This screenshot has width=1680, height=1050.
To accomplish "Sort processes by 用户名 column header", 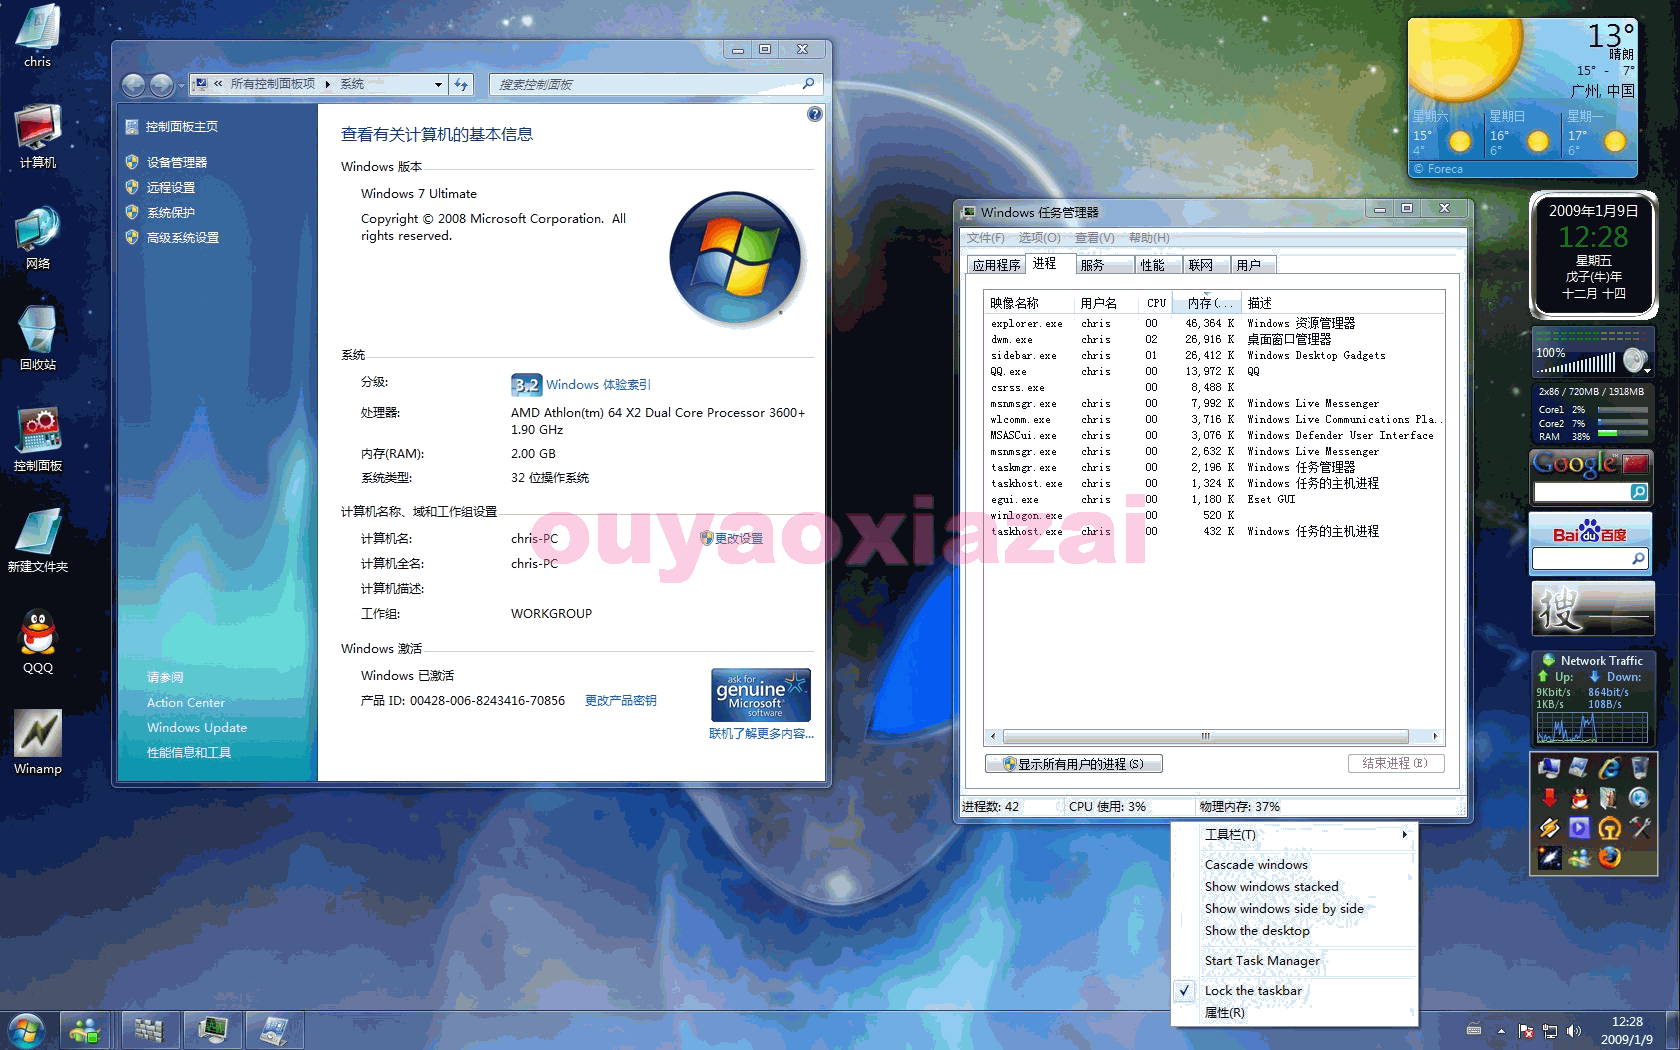I will [x=1107, y=303].
